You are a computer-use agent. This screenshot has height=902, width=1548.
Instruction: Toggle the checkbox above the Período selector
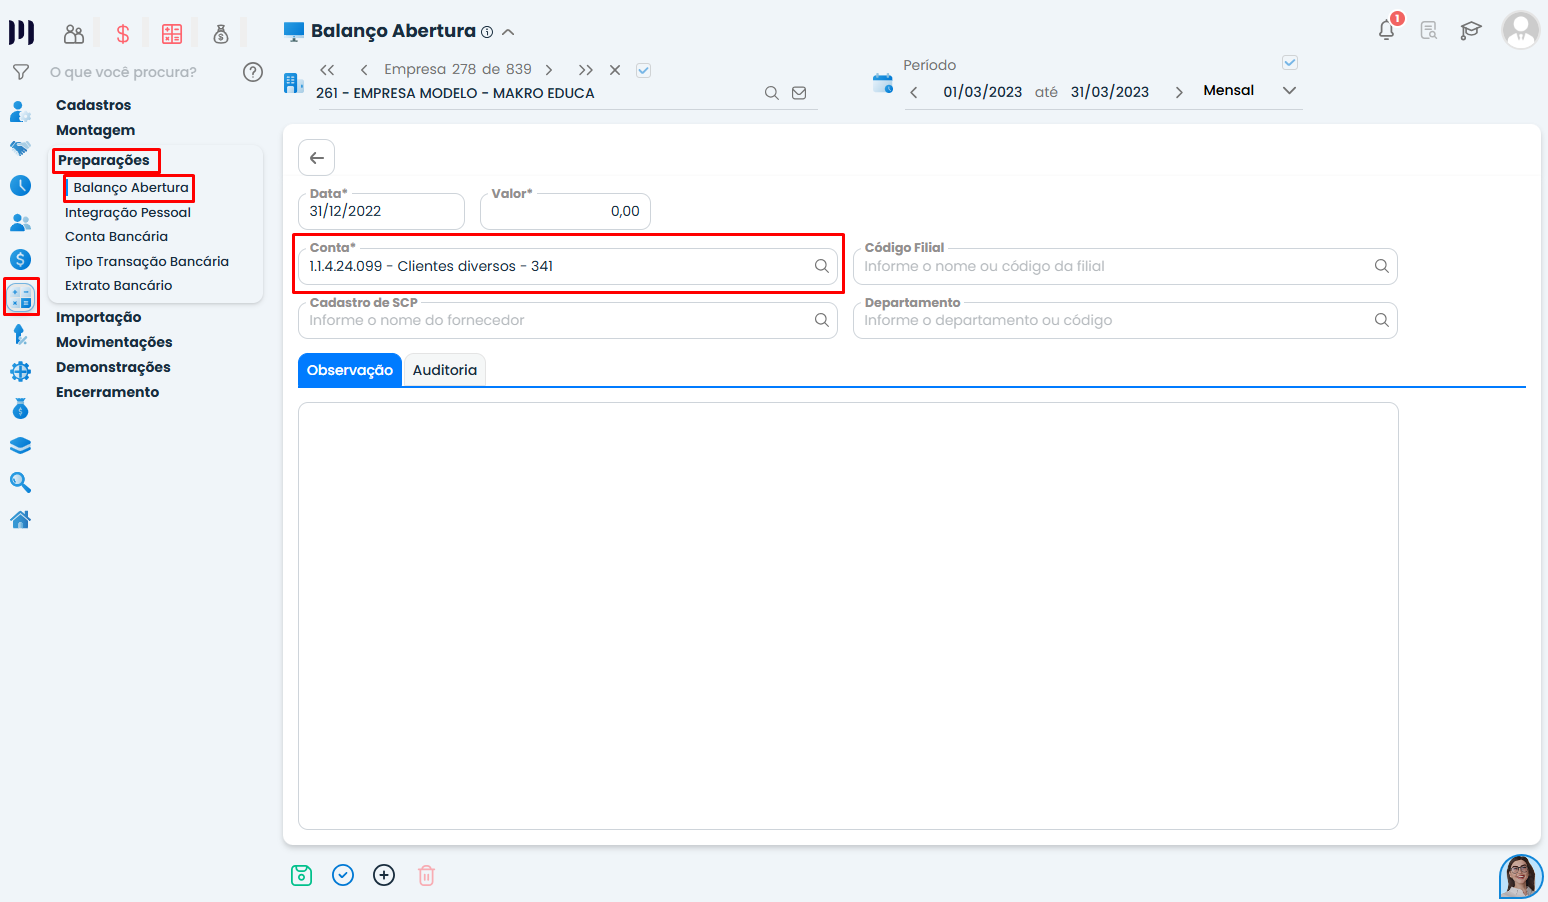(1290, 63)
